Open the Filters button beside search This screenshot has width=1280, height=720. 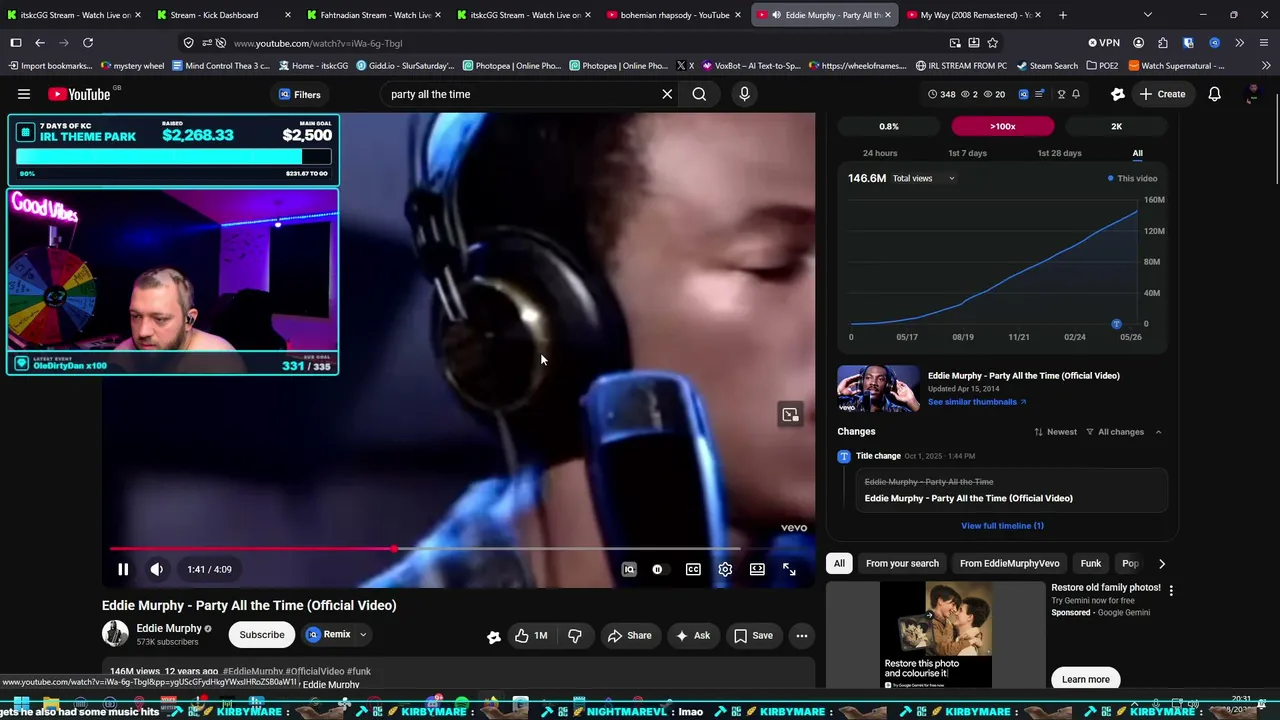300,94
